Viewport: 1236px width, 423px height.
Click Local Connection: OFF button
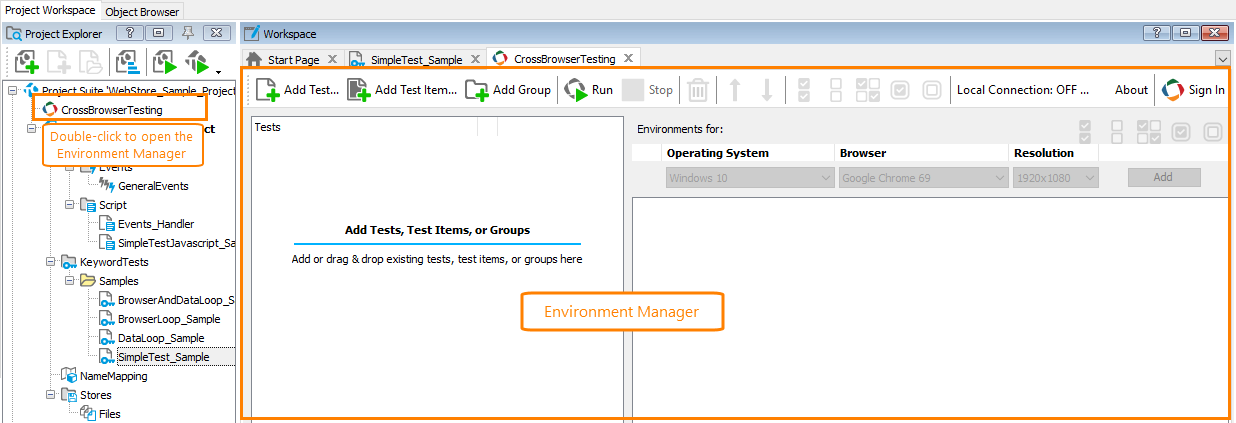(x=1023, y=90)
